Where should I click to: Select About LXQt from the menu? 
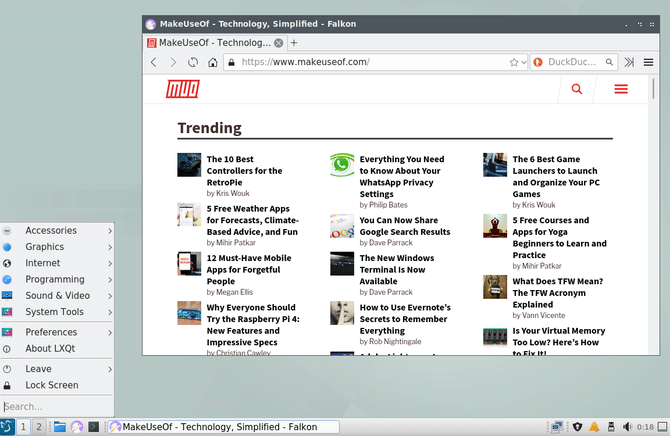click(52, 349)
